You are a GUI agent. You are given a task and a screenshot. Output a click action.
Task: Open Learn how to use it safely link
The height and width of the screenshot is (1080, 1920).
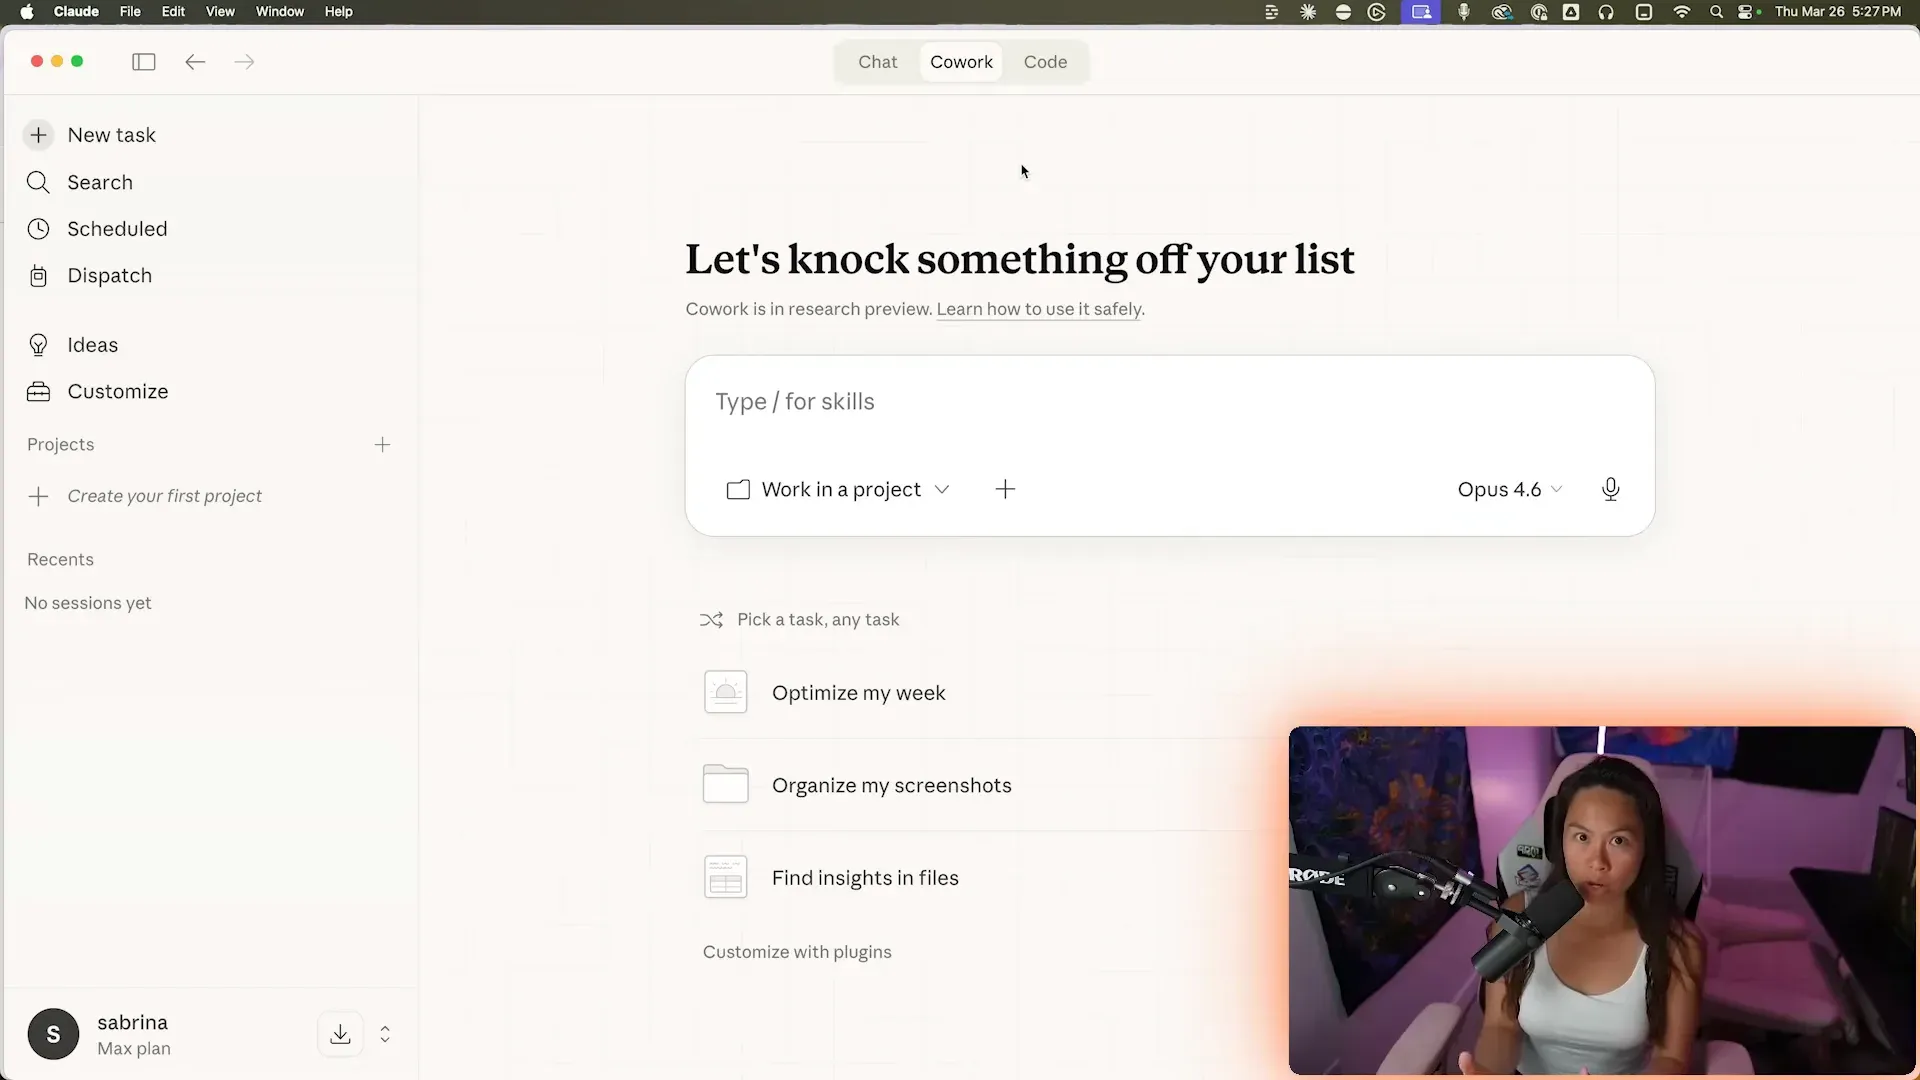1039,309
